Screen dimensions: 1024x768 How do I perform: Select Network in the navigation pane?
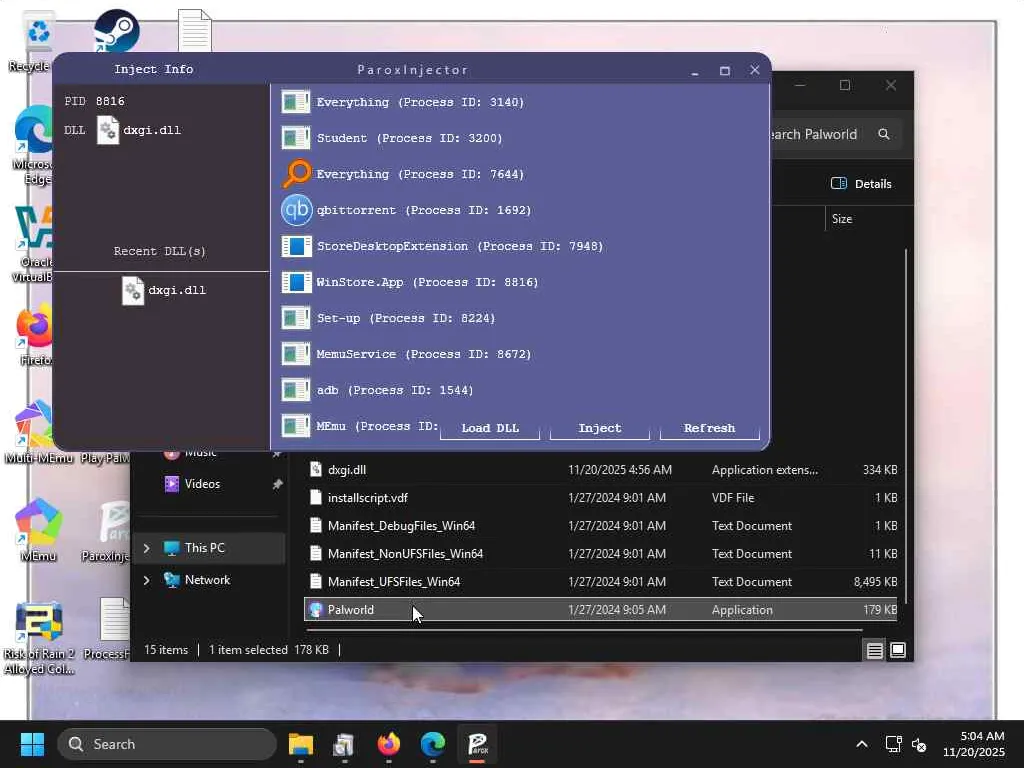[207, 580]
